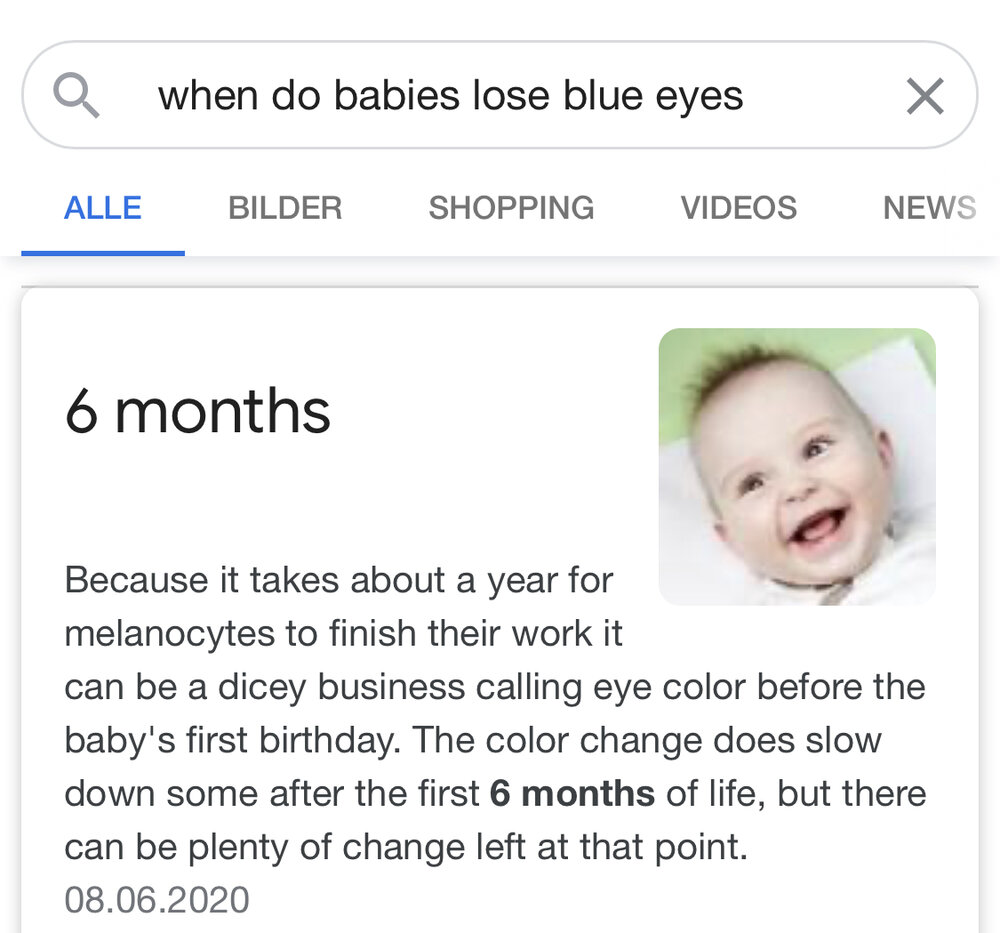Open the laughing baby thumbnail image
Viewport: 1000px width, 933px height.
797,467
